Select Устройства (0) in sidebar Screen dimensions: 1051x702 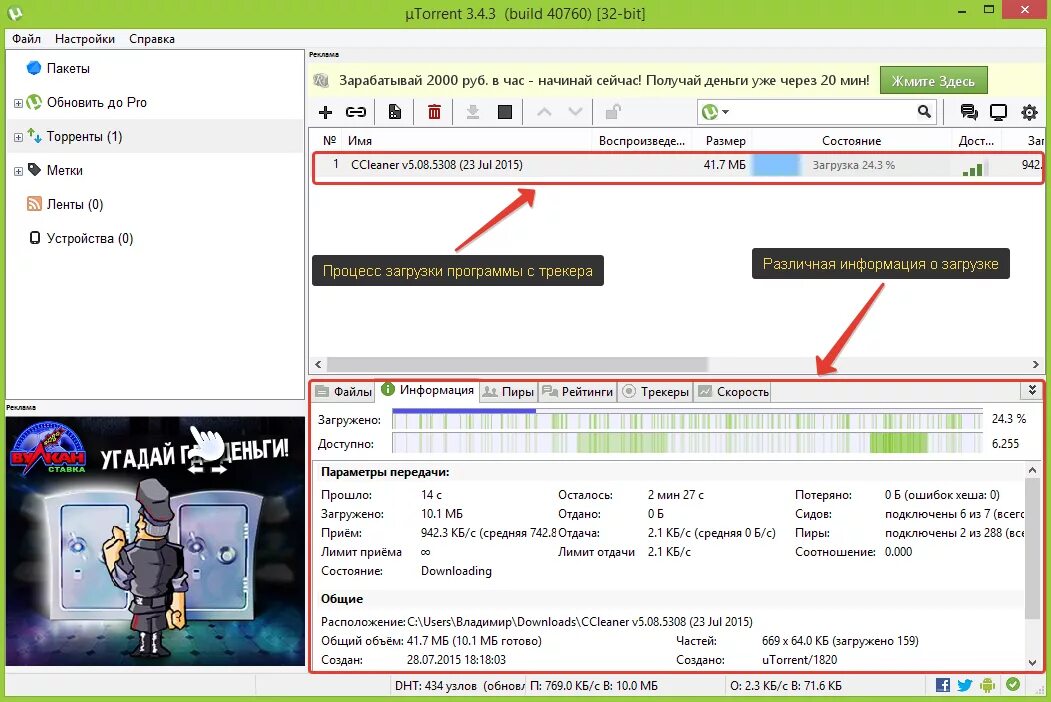click(x=89, y=239)
